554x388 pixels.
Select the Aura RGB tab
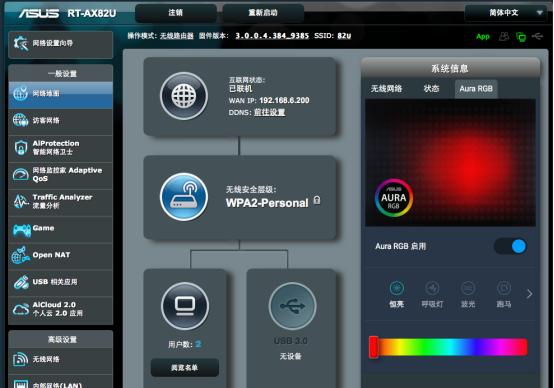476,89
